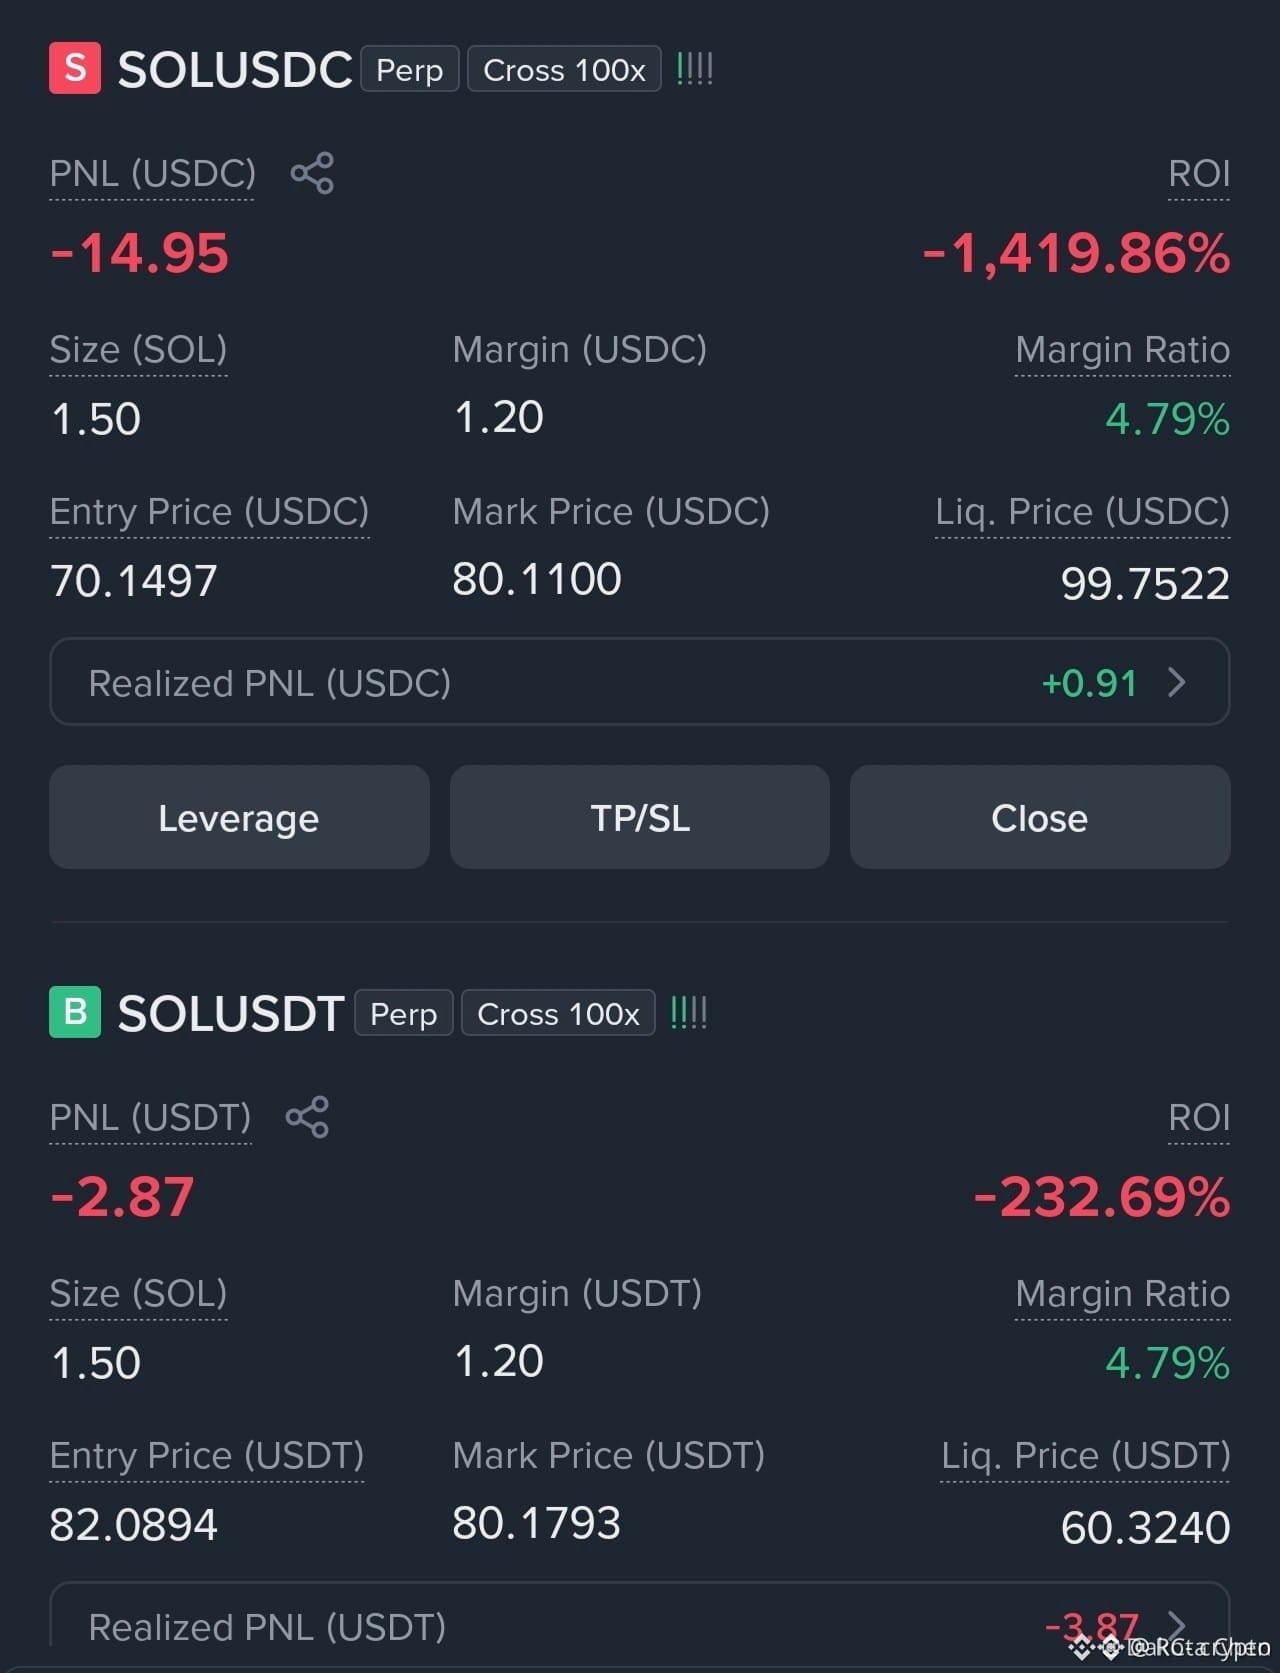Open the SOLUSDC pair title

click(235, 70)
